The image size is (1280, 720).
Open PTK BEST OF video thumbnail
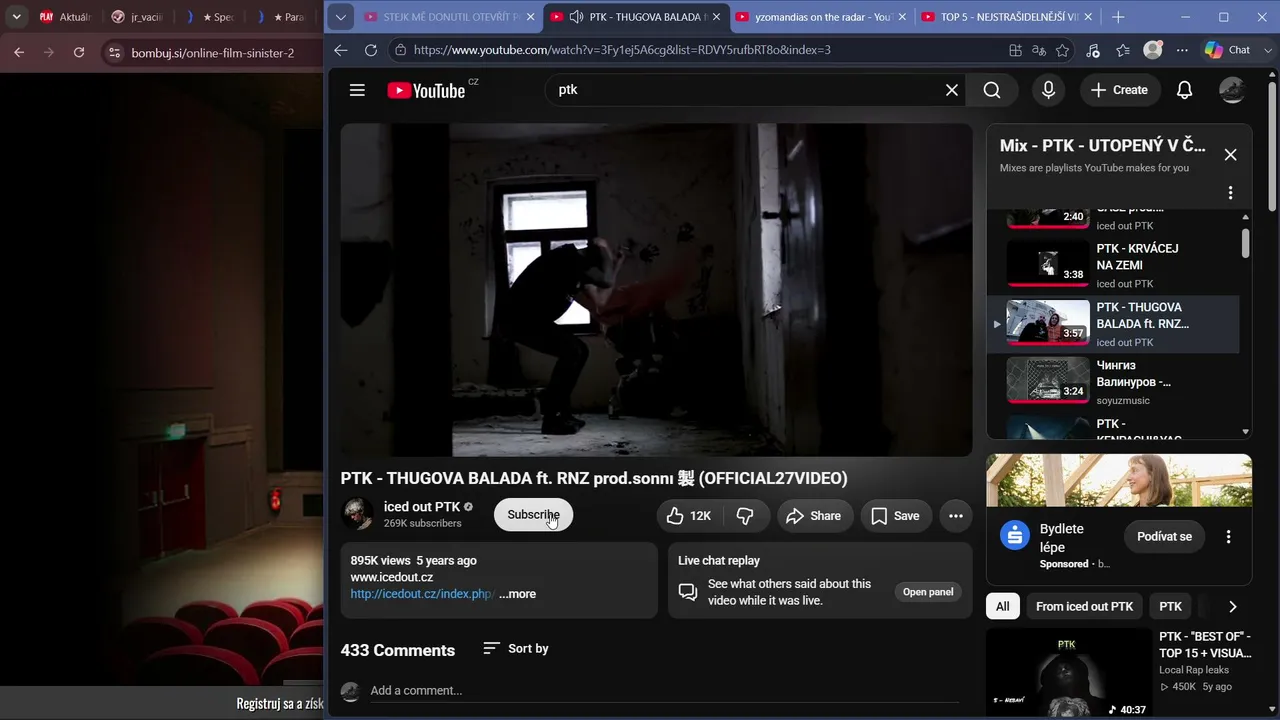[x=1068, y=673]
